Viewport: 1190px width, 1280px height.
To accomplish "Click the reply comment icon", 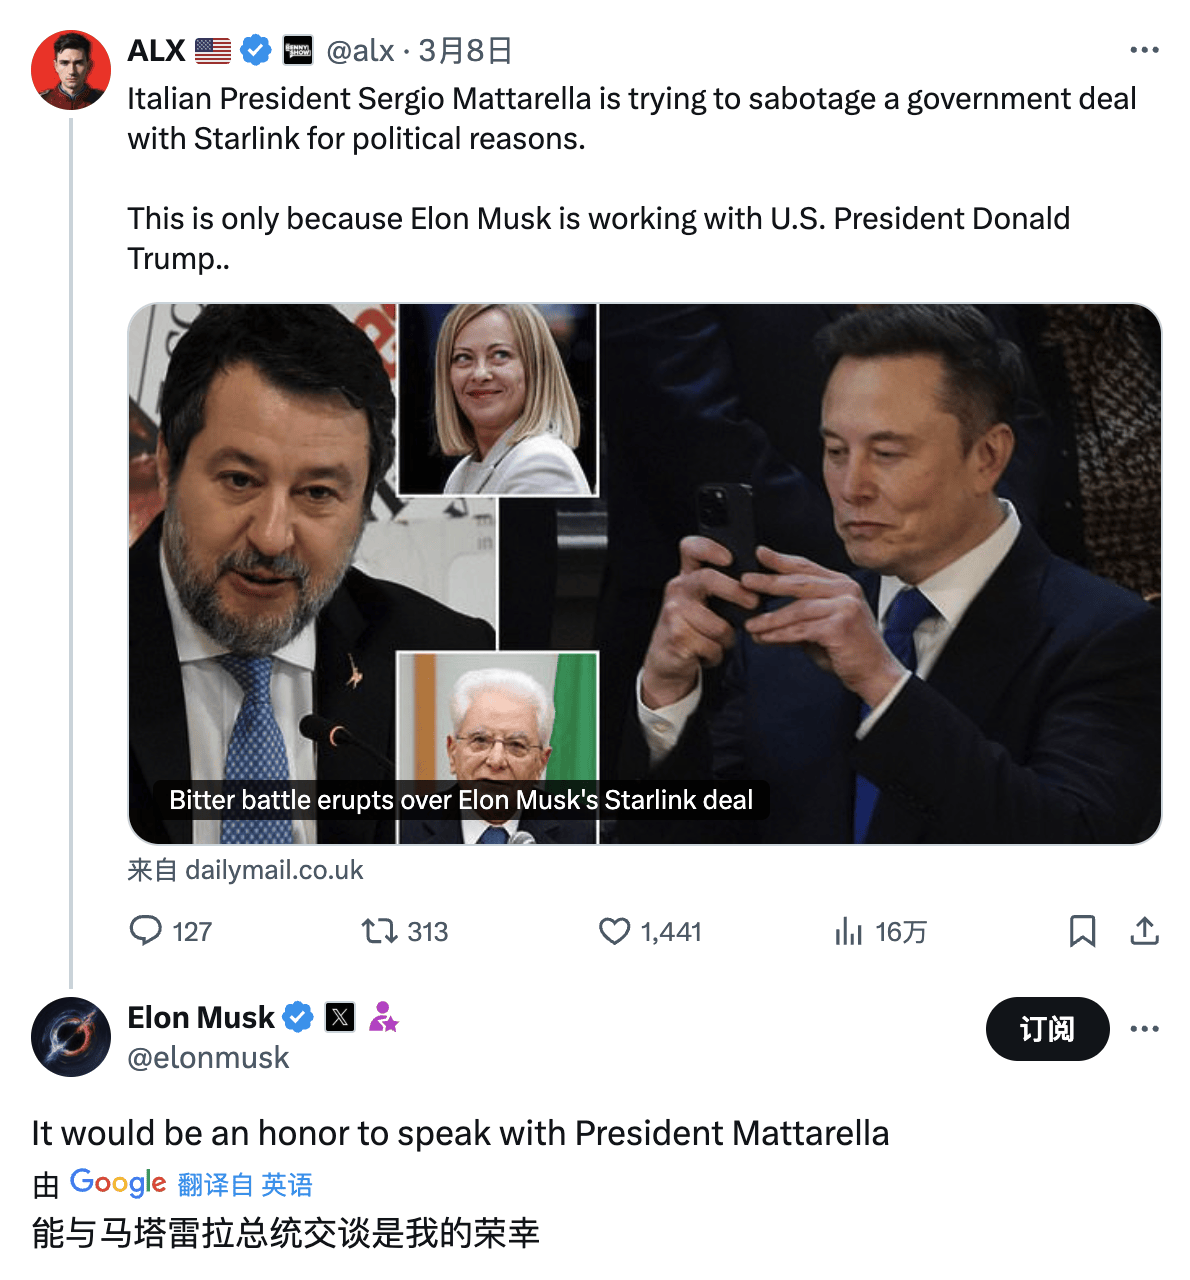I will [146, 931].
